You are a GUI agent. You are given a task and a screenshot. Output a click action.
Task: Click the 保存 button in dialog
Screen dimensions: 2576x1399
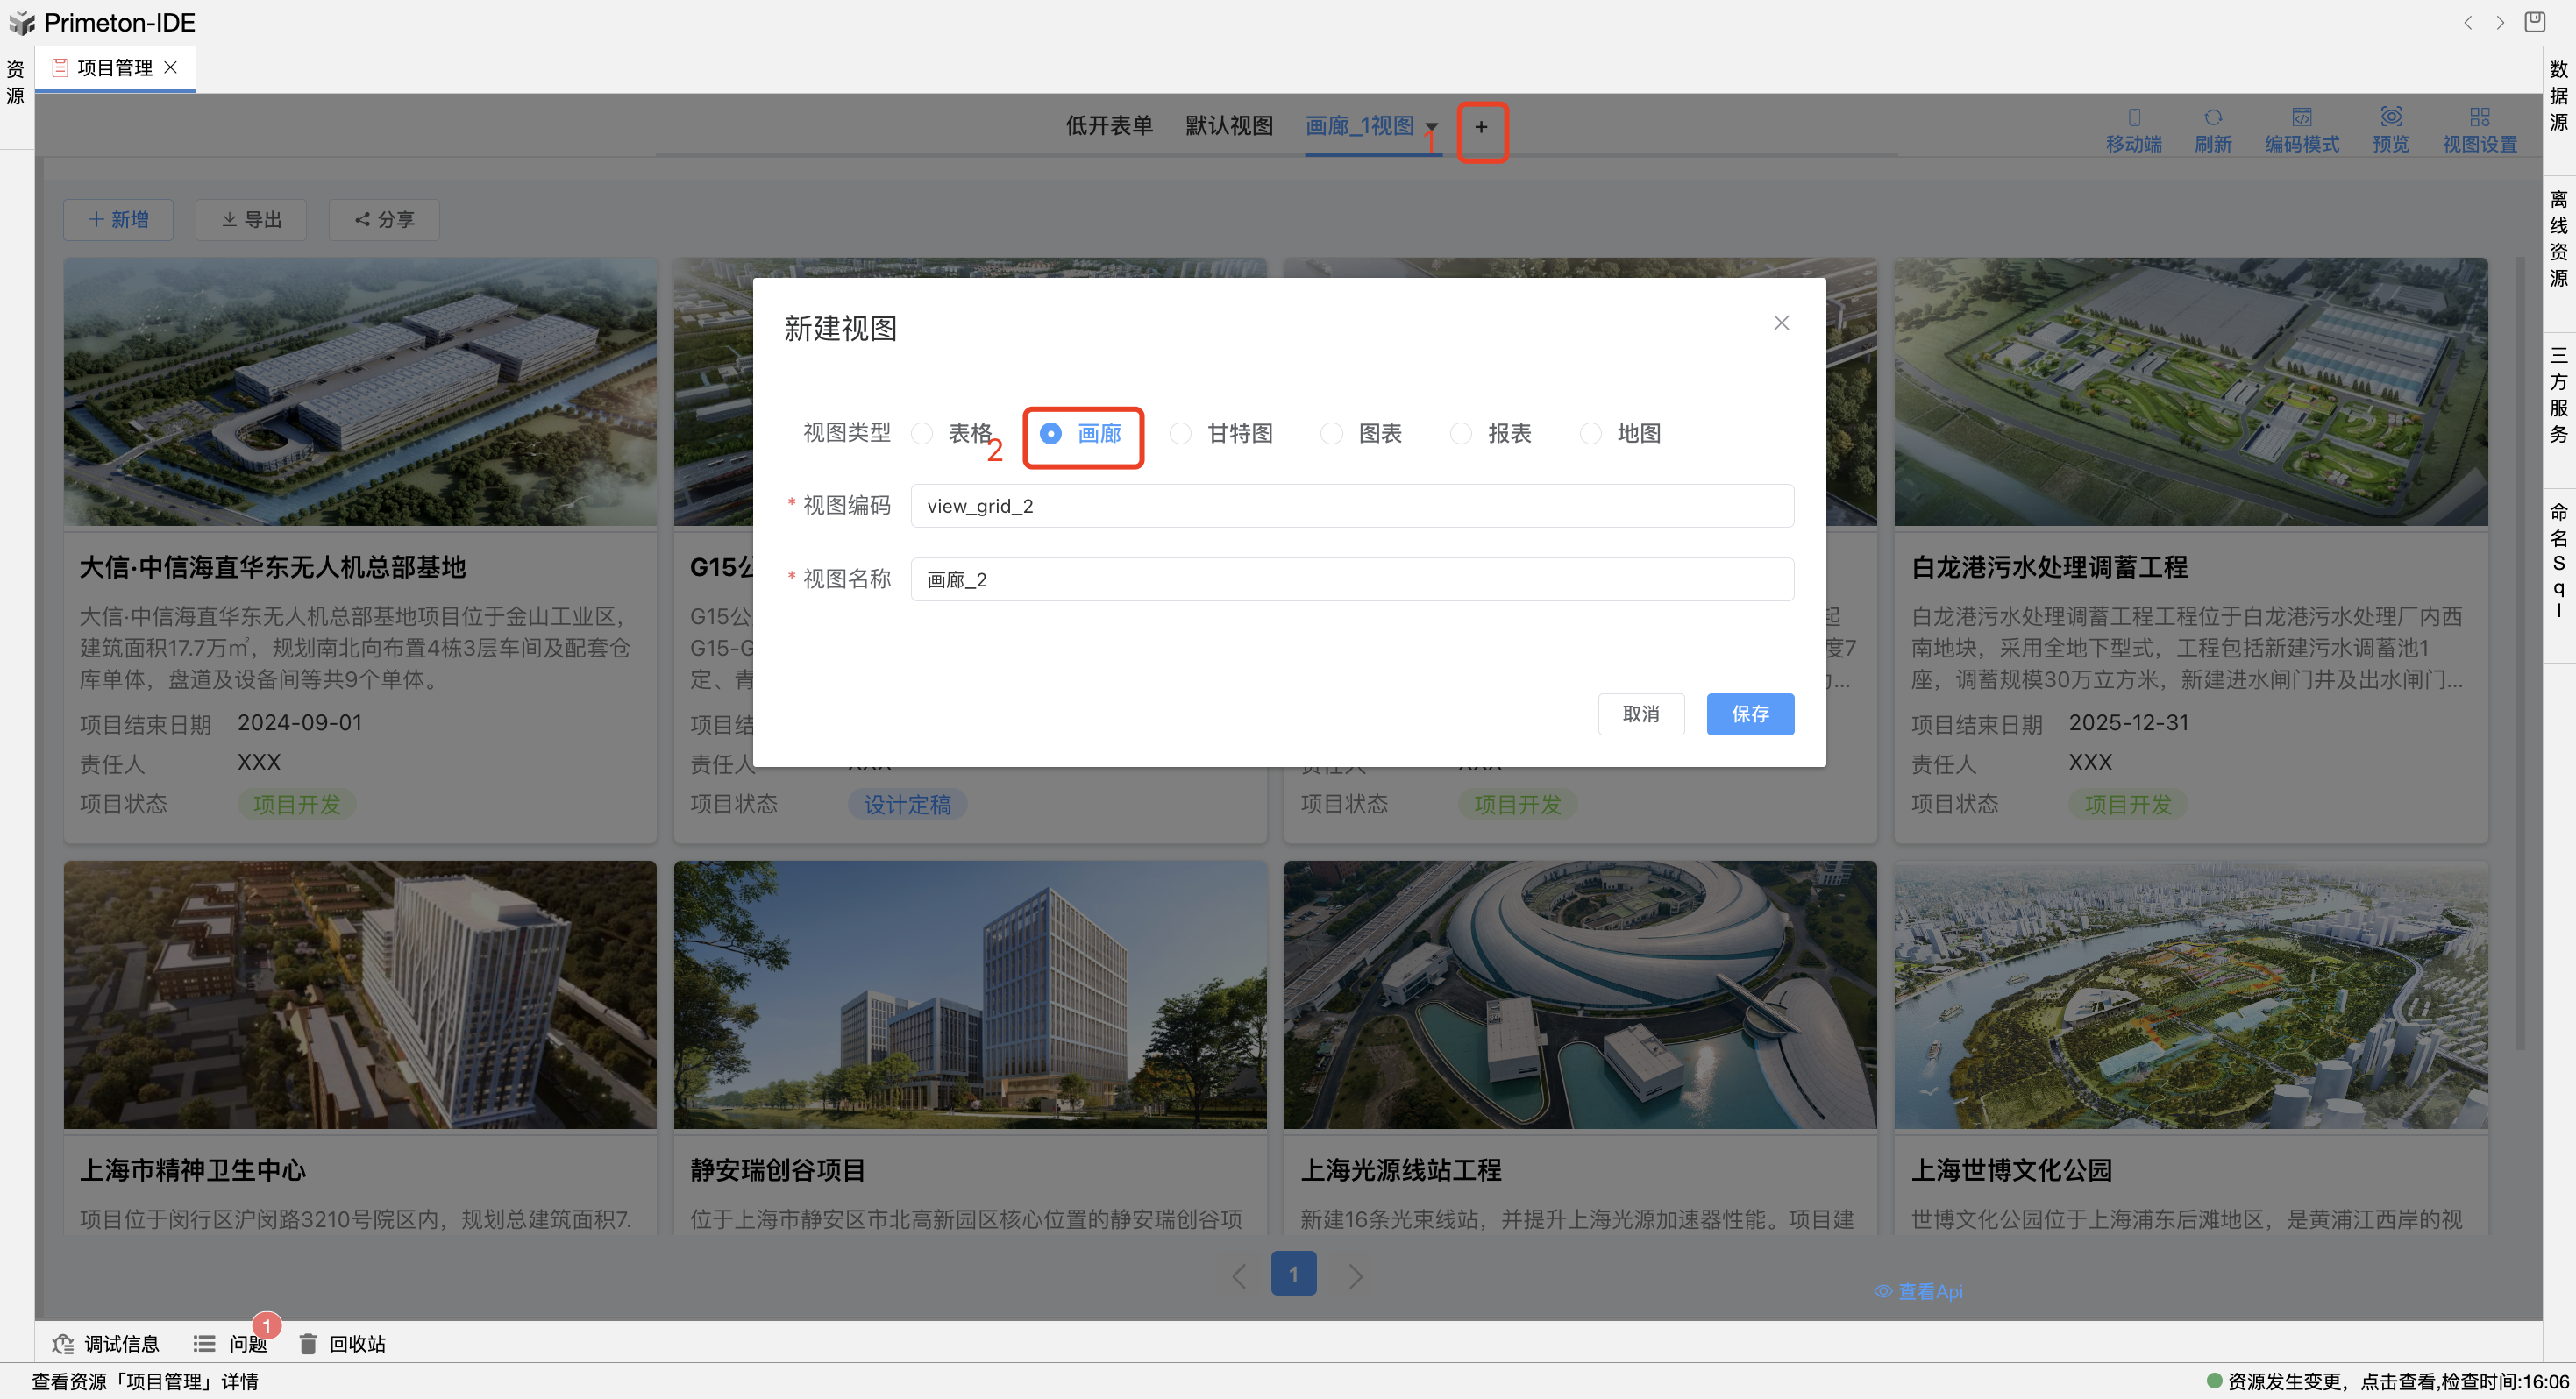1749,714
